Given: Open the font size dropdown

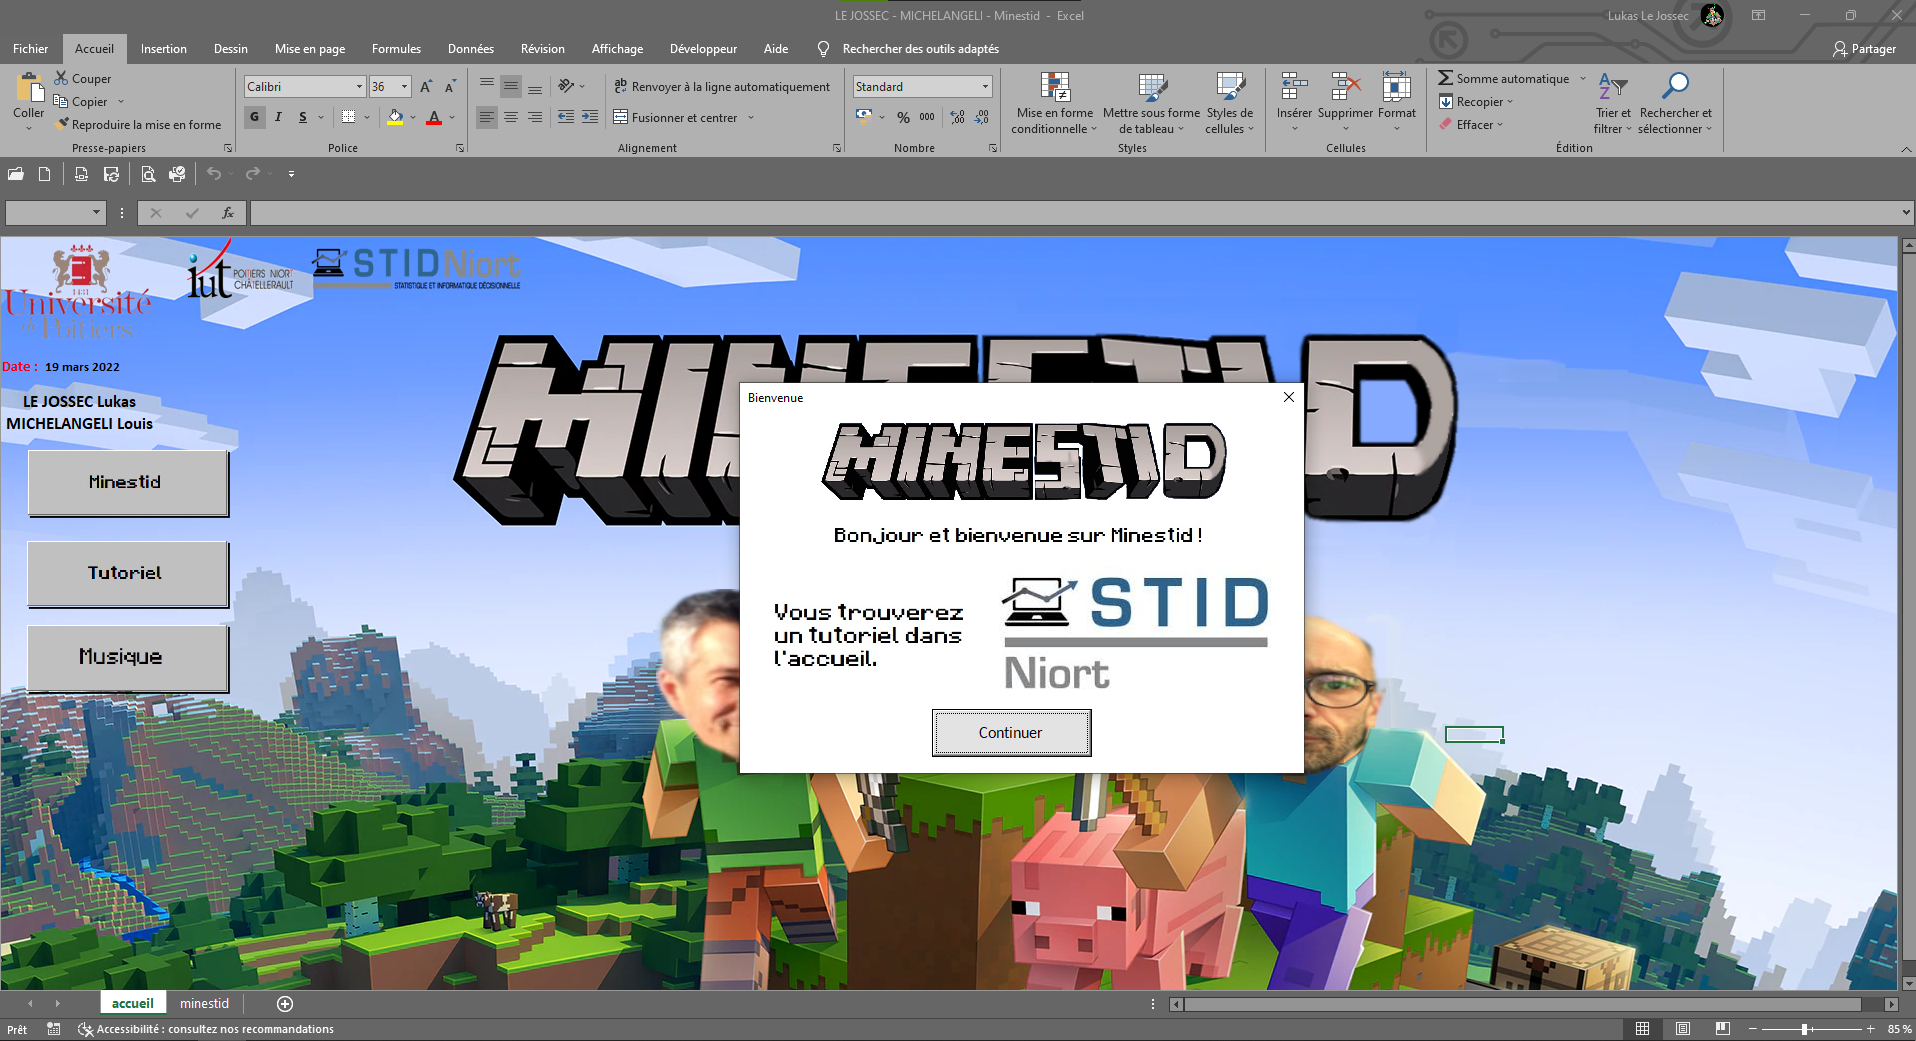Looking at the screenshot, I should (x=404, y=87).
